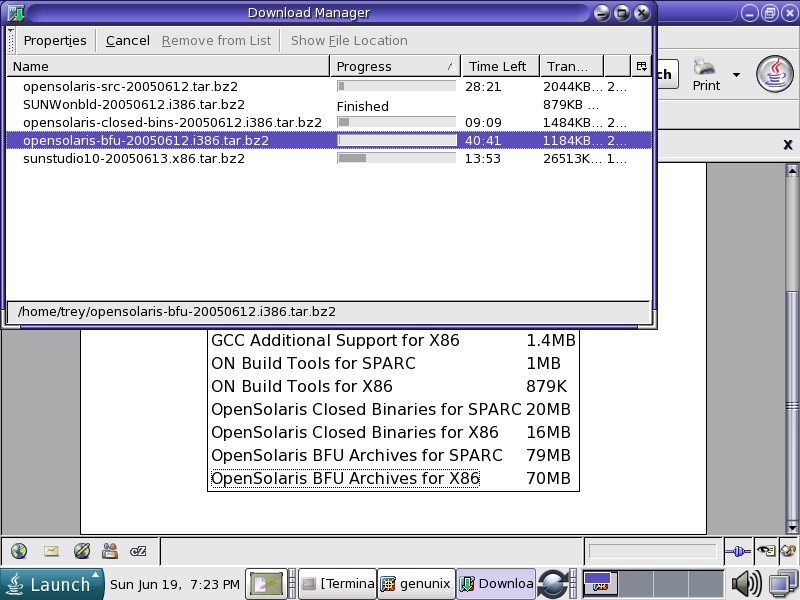Click the cookie/privacy eye status icon
This screenshot has height=600, width=800.
[x=766, y=551]
